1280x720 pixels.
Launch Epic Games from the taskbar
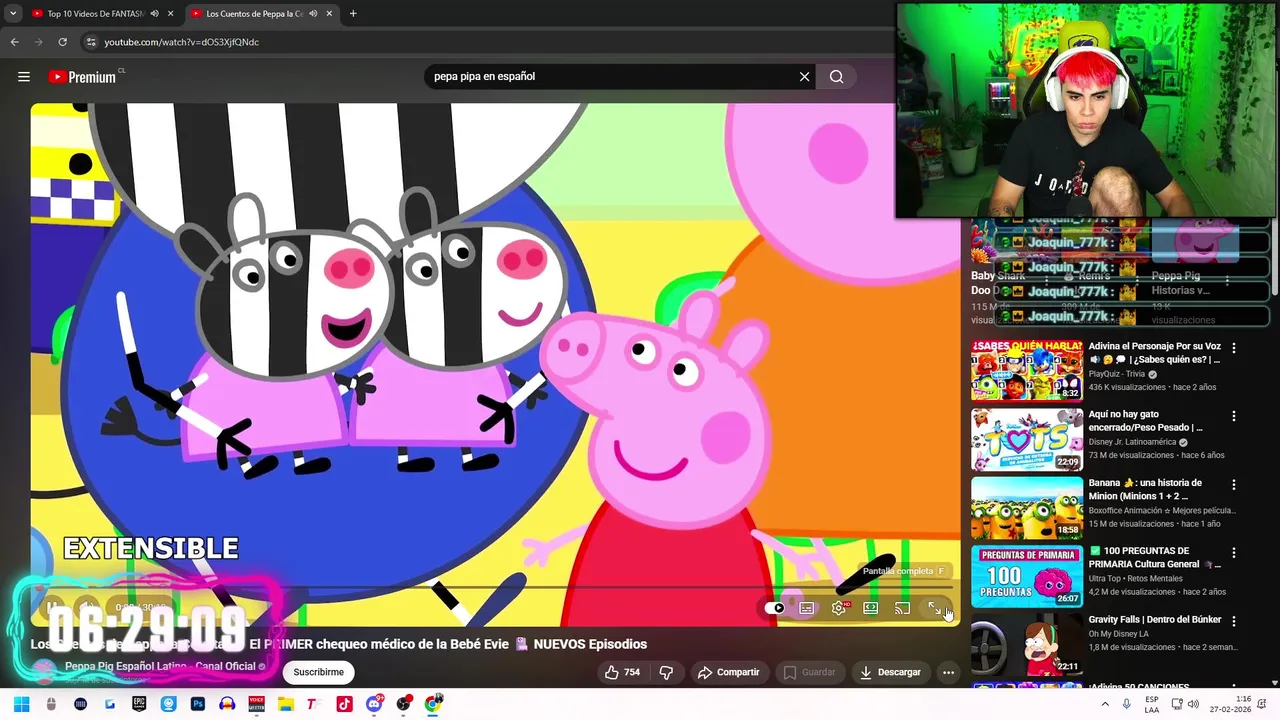pyautogui.click(x=139, y=704)
